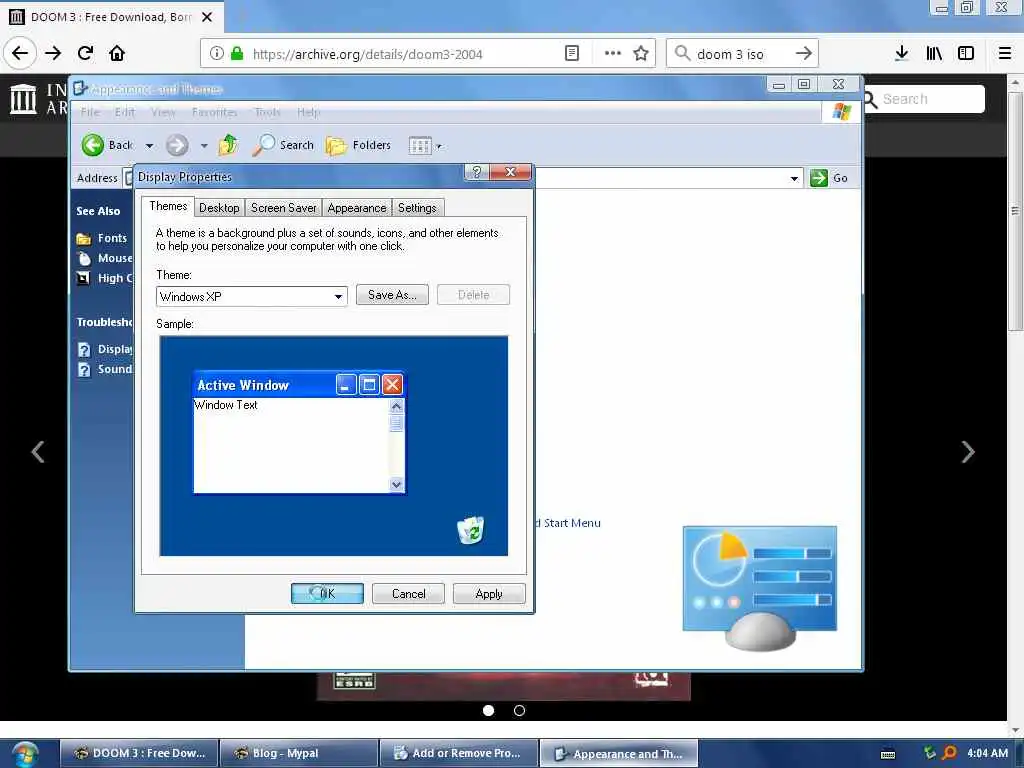Screen dimensions: 1024x768
Task: Click the Internet Archive logo
Action: click(24, 99)
